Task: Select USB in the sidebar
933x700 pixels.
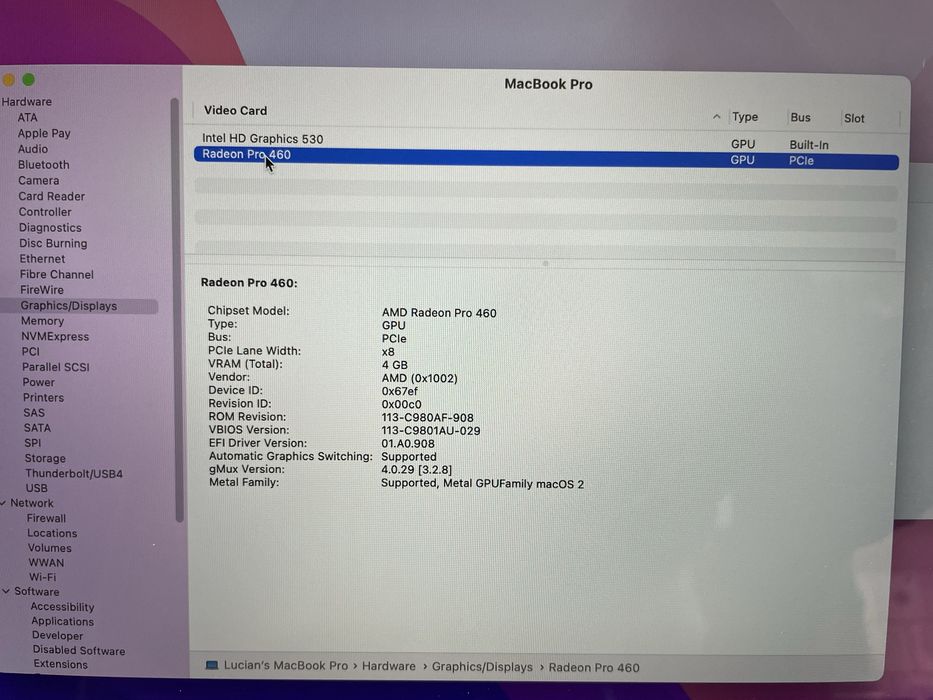Action: [x=36, y=488]
